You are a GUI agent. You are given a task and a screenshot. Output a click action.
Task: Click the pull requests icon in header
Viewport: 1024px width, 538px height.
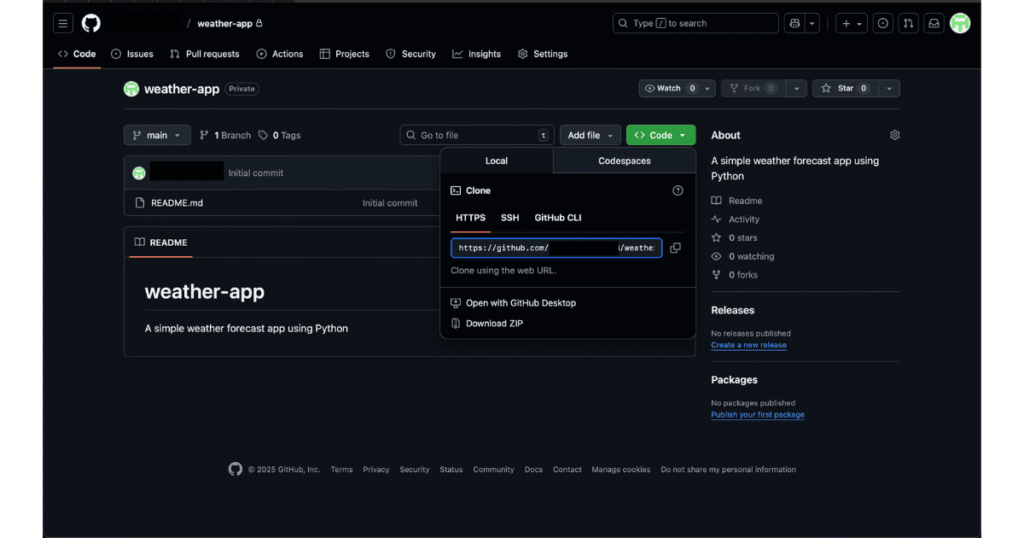(x=908, y=23)
